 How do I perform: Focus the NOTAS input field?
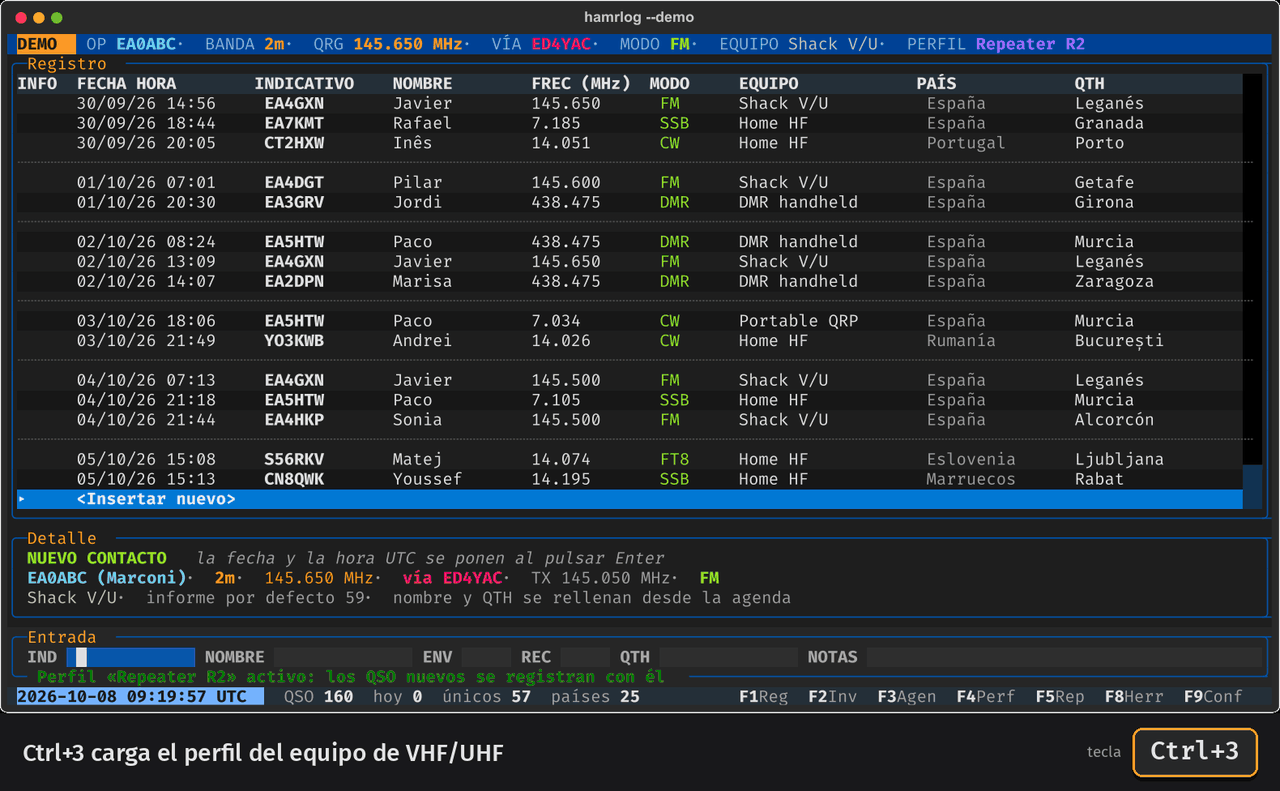(1064, 657)
